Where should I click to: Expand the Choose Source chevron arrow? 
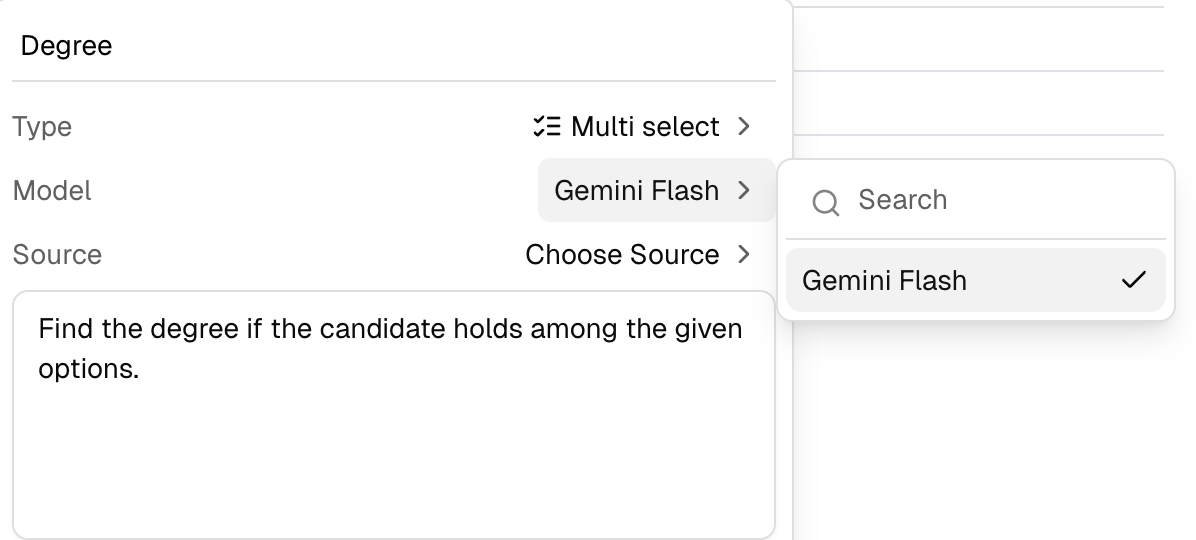[x=743, y=254]
